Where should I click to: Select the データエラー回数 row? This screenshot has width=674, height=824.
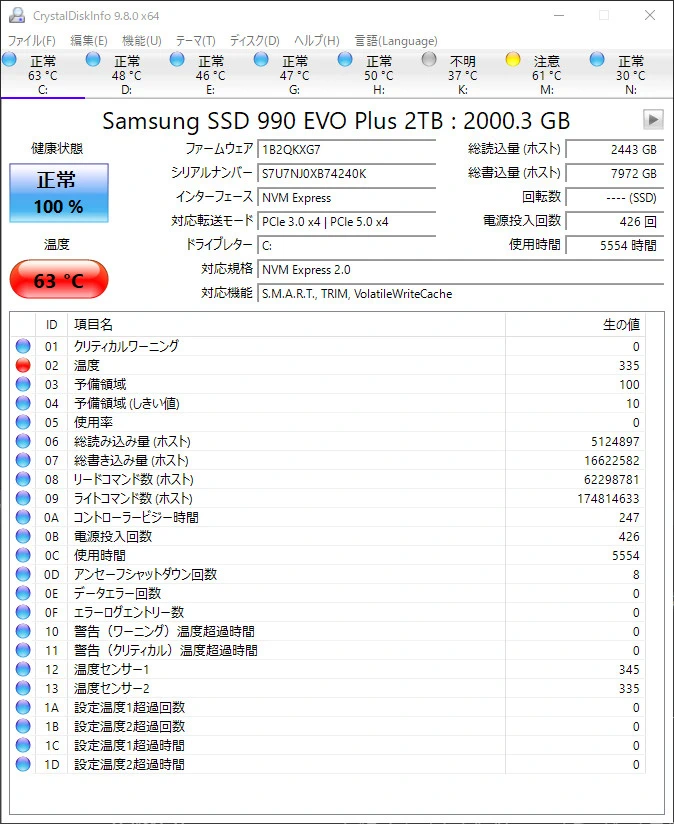click(328, 593)
